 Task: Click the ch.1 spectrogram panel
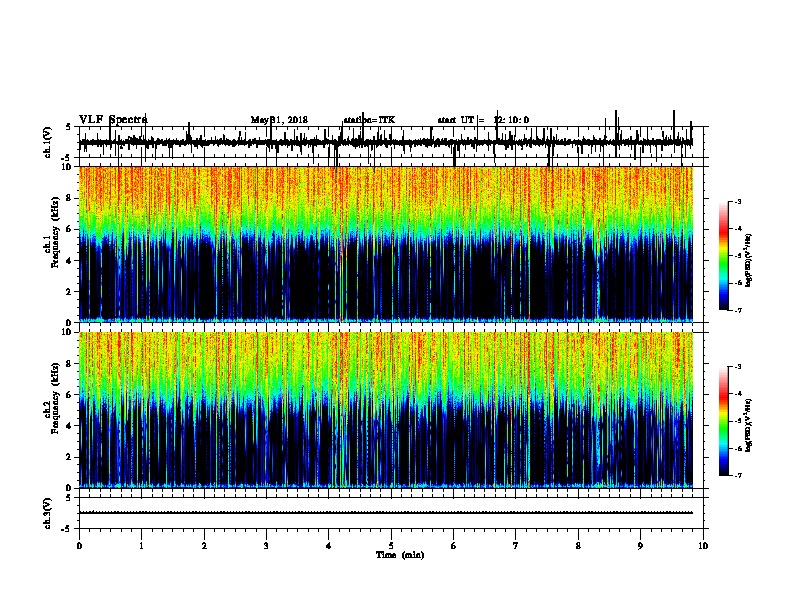coord(386,244)
